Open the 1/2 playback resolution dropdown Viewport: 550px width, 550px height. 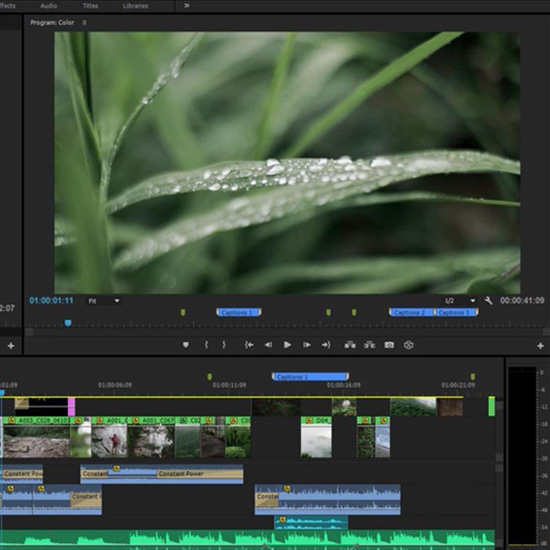point(460,301)
